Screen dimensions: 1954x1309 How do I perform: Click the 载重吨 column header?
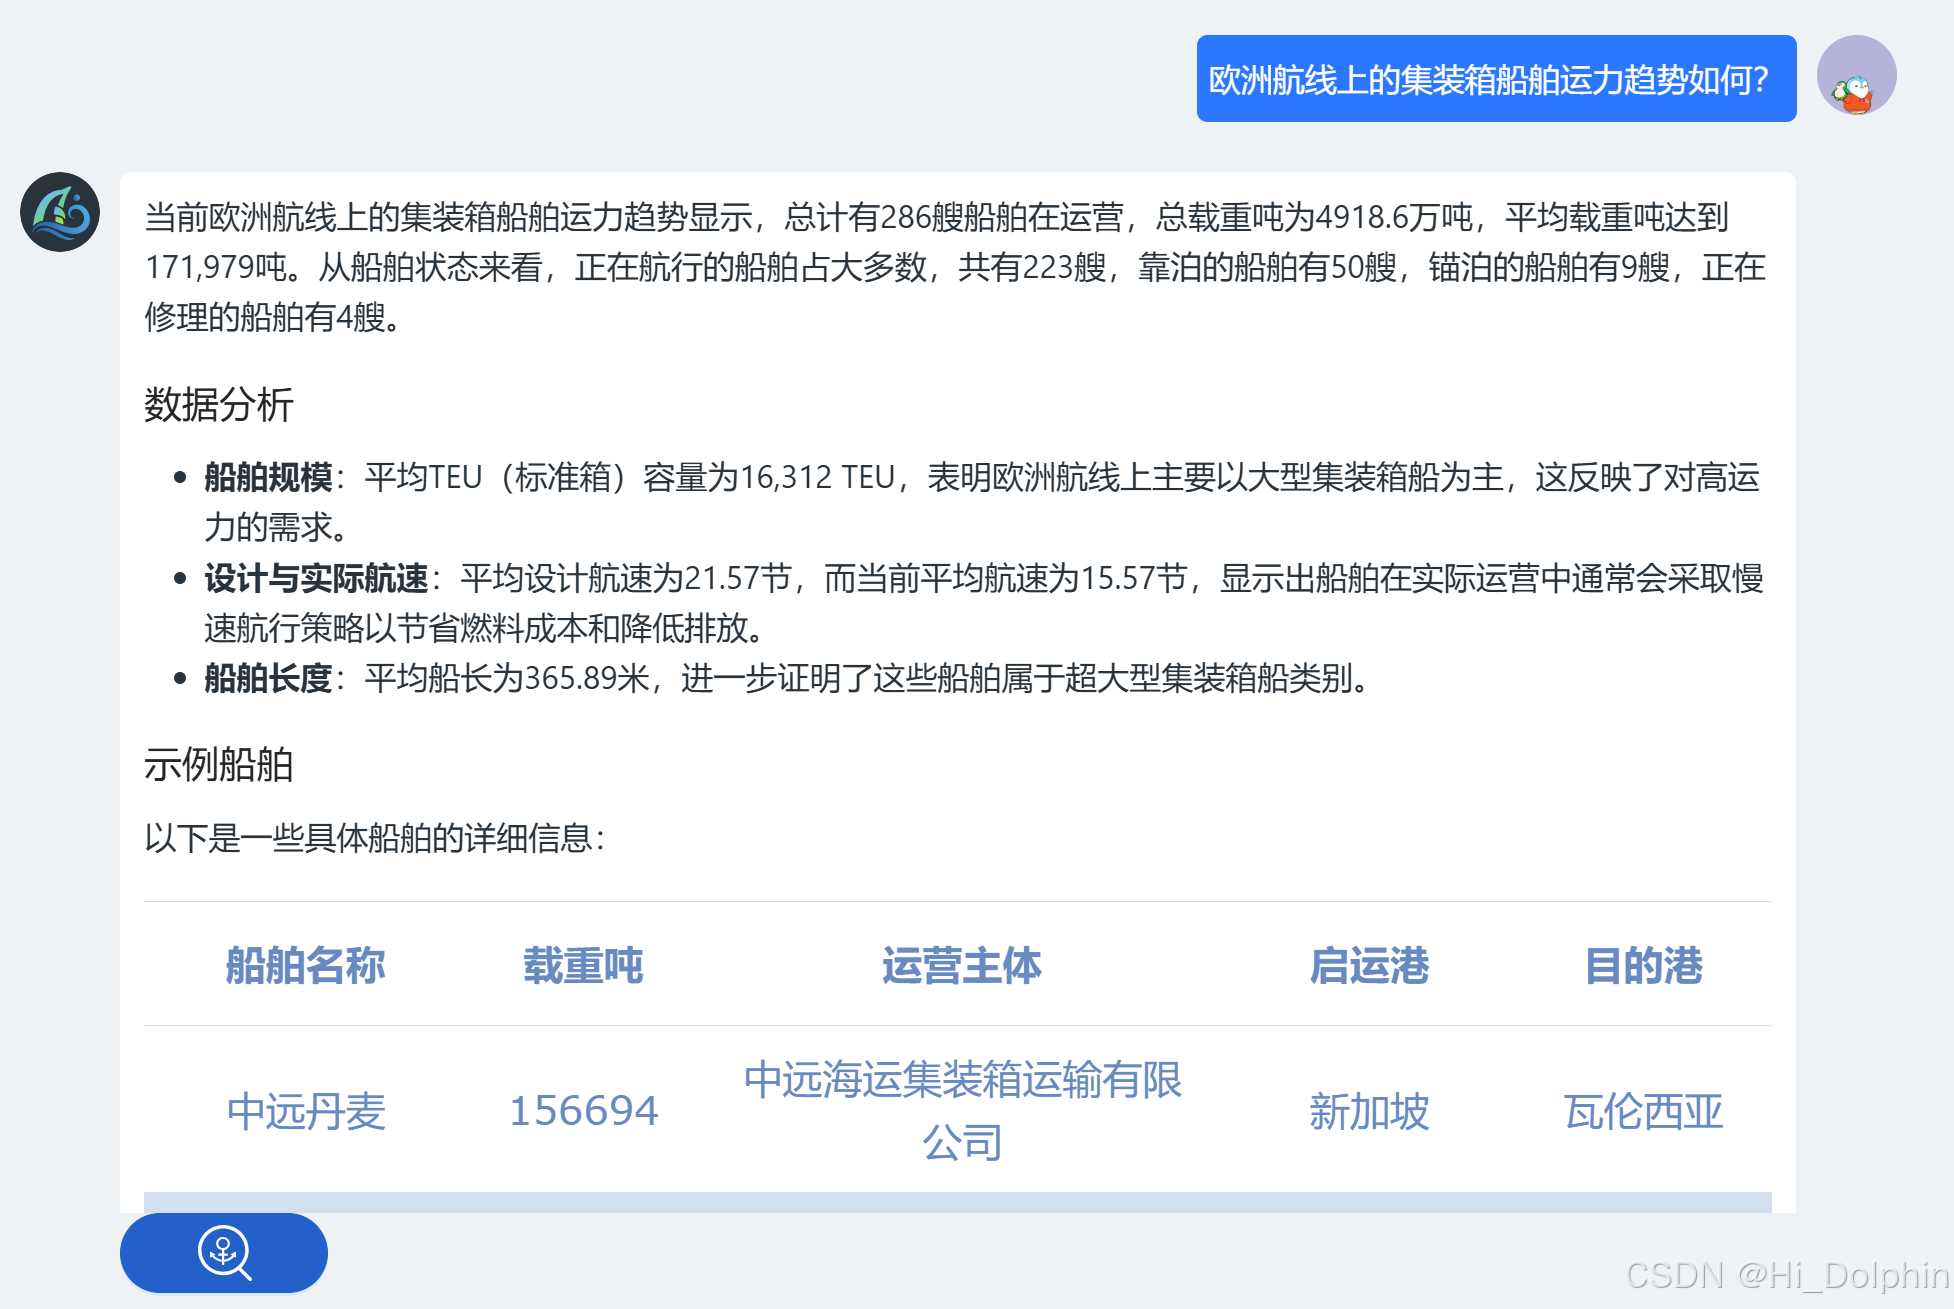tap(583, 965)
